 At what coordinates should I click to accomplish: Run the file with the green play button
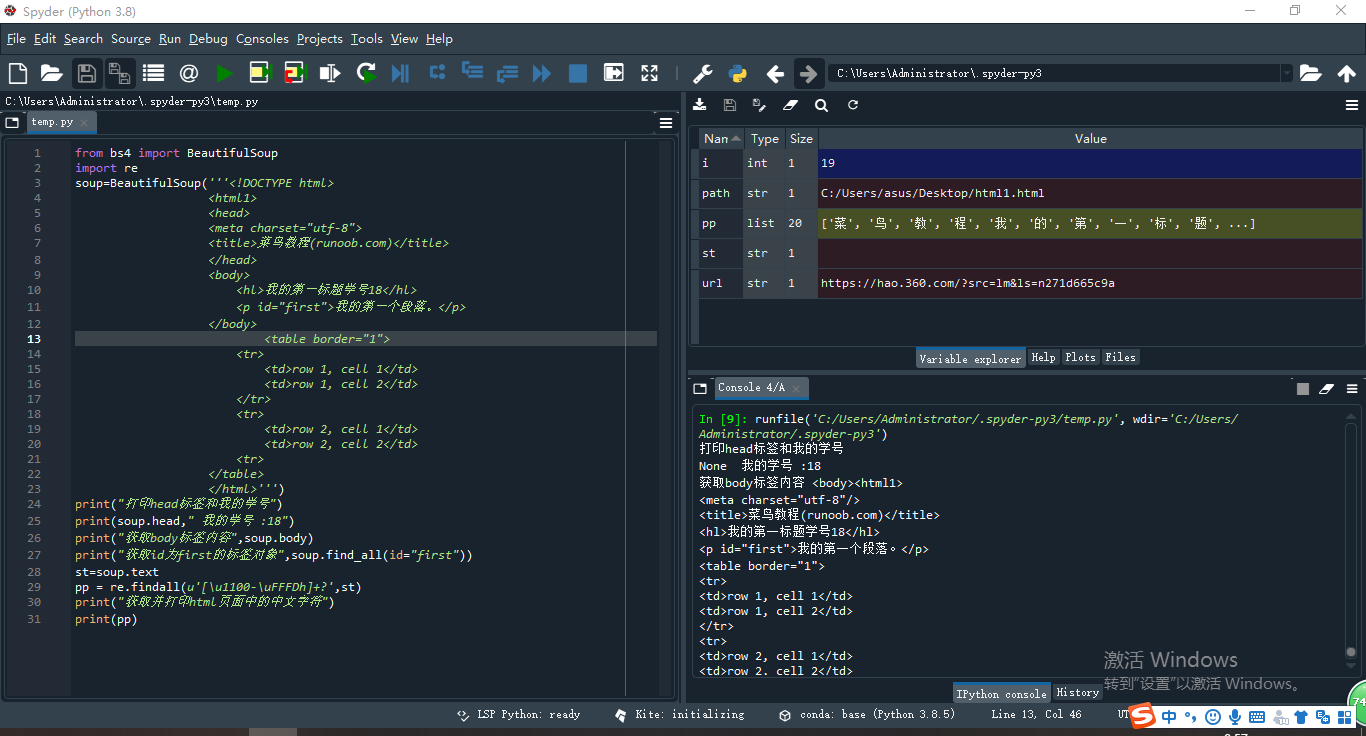pos(224,73)
